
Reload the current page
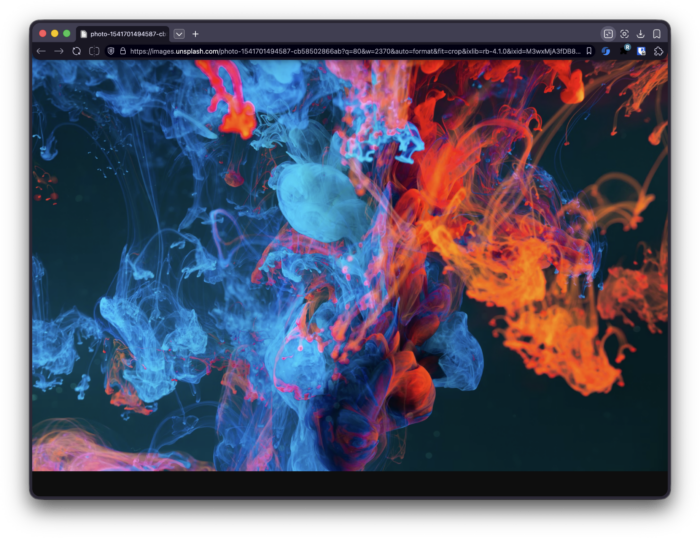(x=76, y=51)
